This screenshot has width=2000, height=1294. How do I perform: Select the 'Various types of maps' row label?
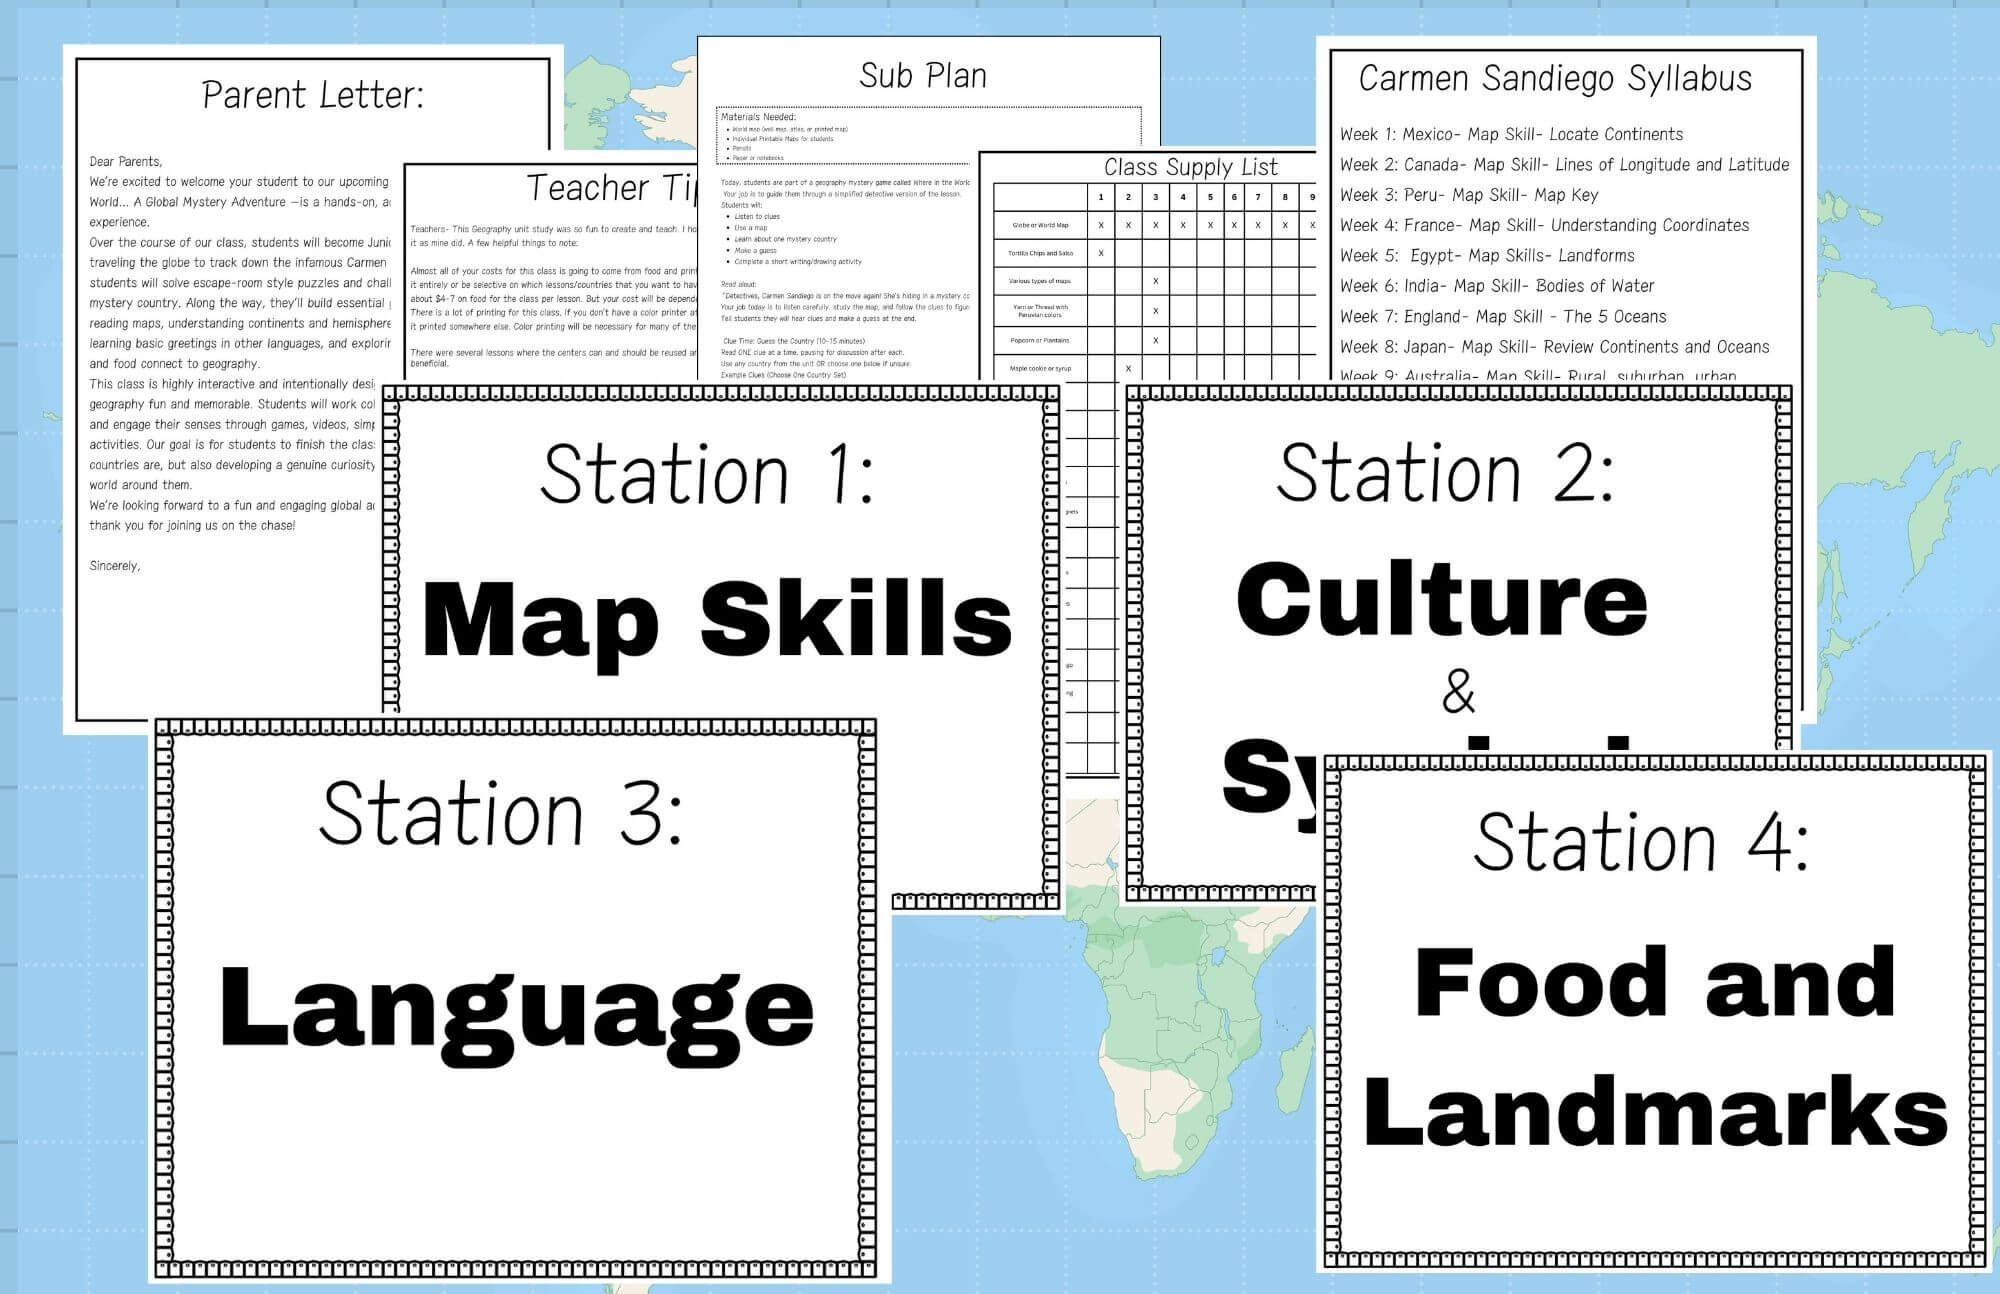(1040, 281)
